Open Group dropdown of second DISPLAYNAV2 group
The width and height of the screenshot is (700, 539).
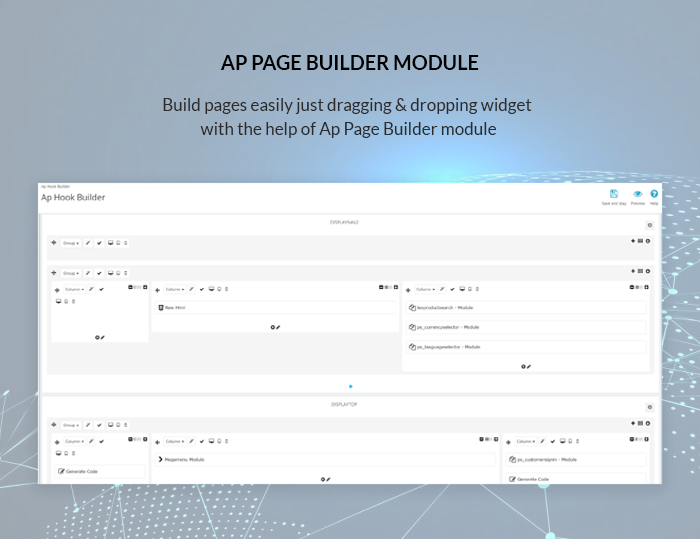pos(71,273)
